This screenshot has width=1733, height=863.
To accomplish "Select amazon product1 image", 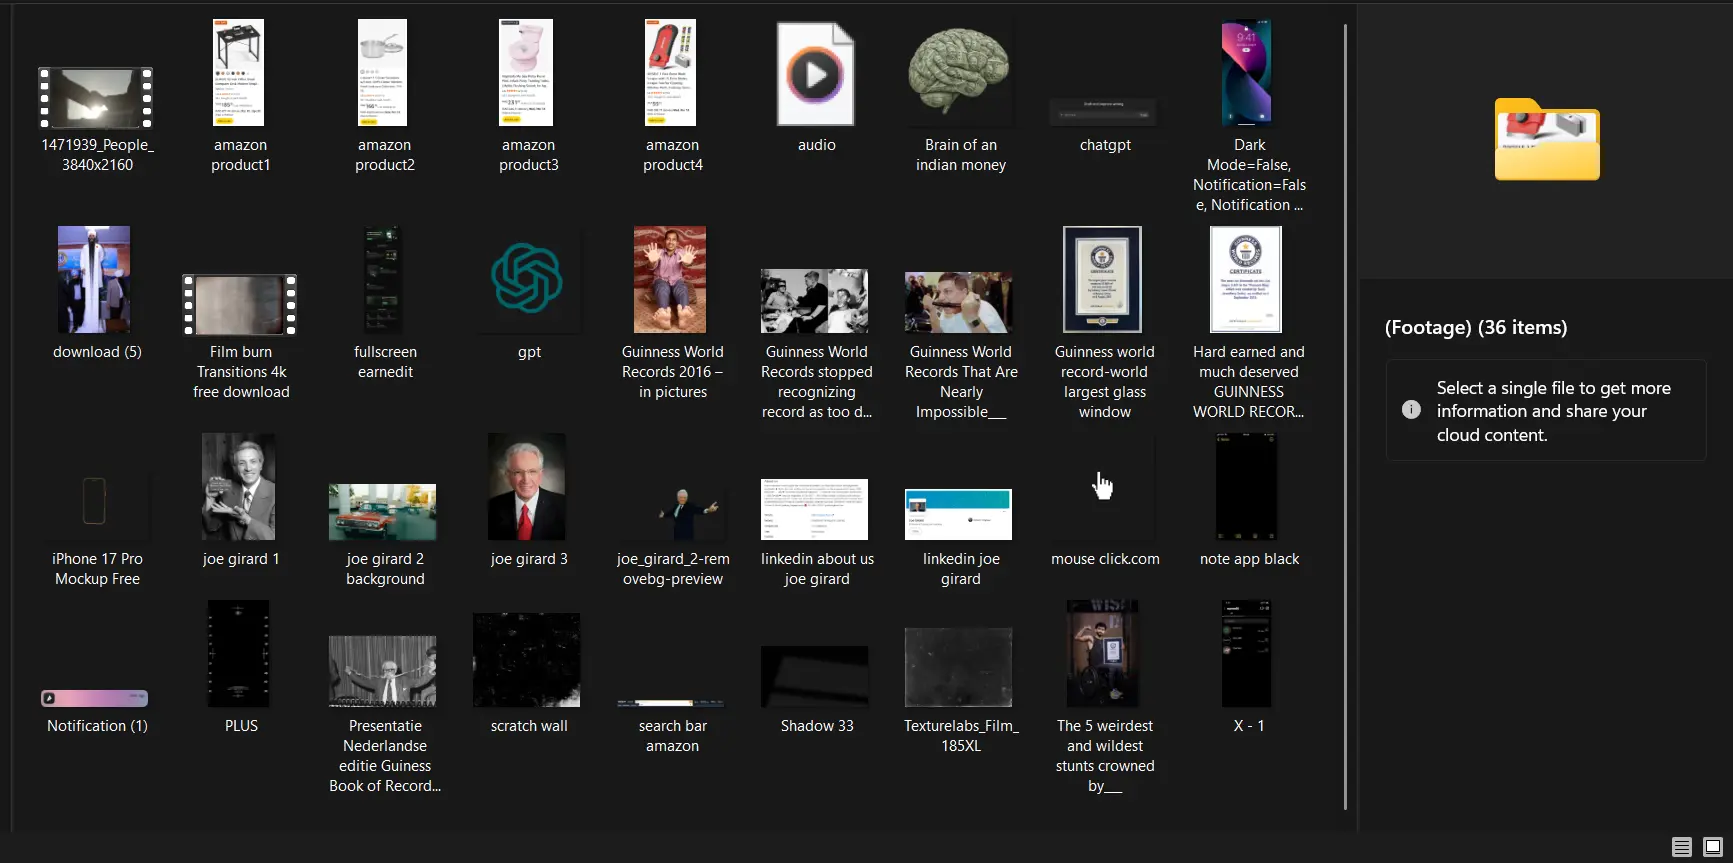I will click(239, 73).
